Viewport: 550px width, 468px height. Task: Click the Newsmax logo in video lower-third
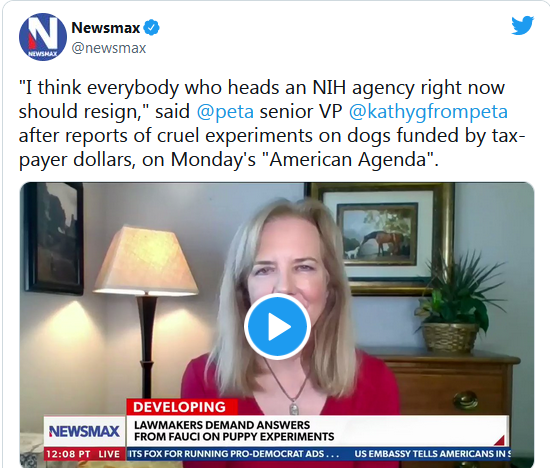click(x=84, y=431)
